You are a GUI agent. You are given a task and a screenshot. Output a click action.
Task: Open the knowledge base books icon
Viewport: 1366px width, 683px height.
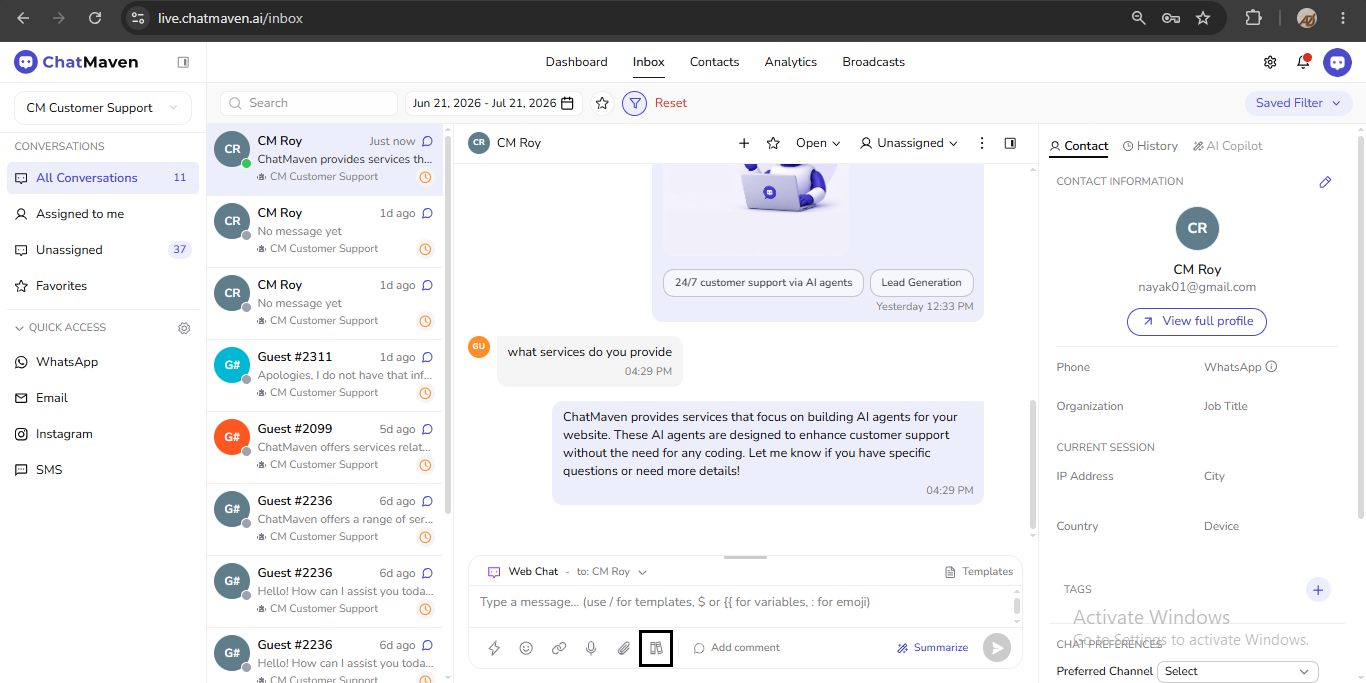click(x=656, y=648)
